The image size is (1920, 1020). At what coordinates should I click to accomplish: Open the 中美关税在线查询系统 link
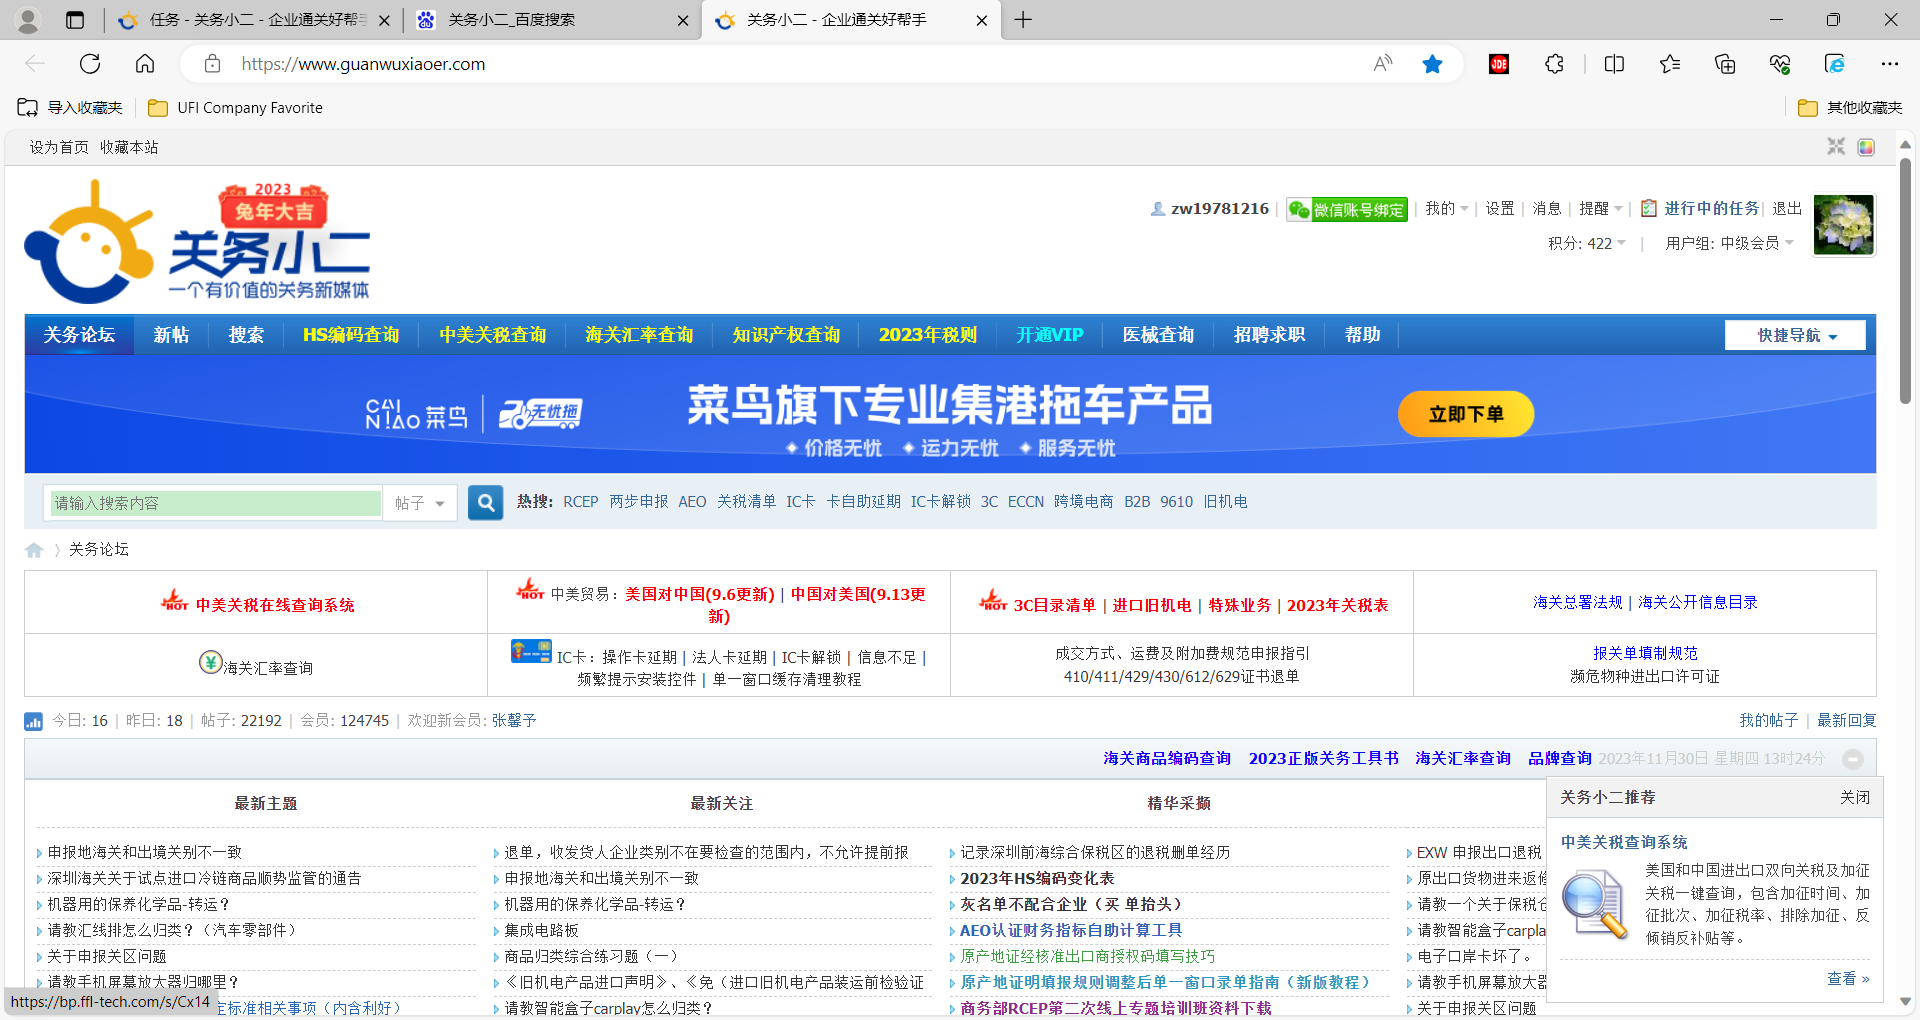[275, 605]
